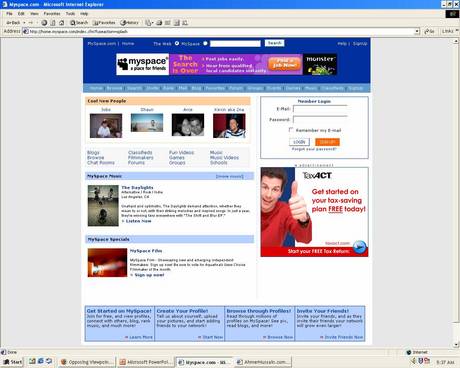Open the File menu
The height and width of the screenshot is (368, 460).
[x=9, y=14]
